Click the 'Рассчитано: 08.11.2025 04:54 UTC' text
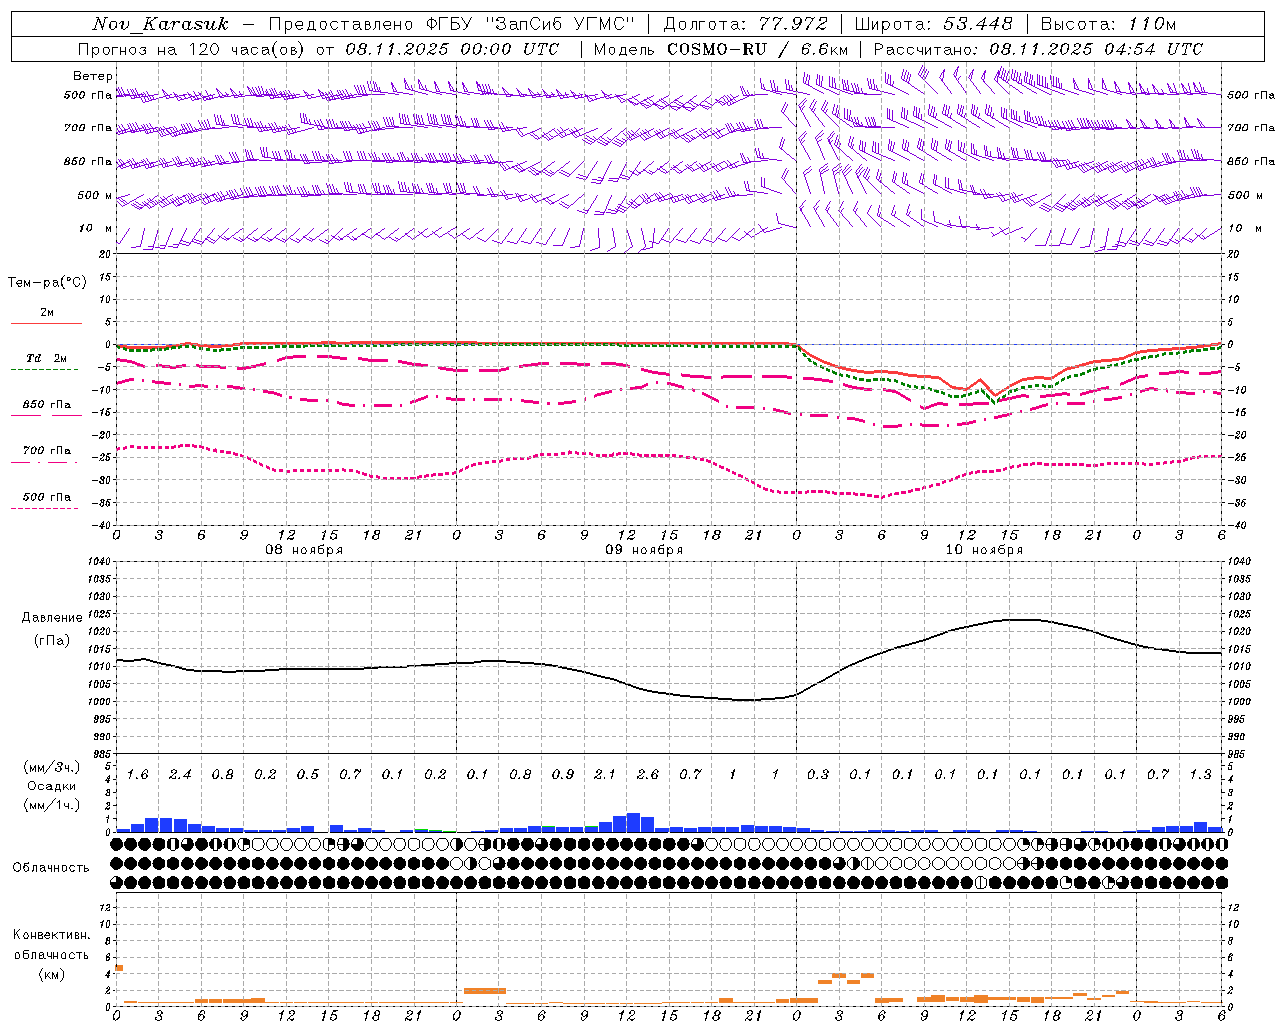The width and height of the screenshot is (1280, 1024). point(1038,49)
